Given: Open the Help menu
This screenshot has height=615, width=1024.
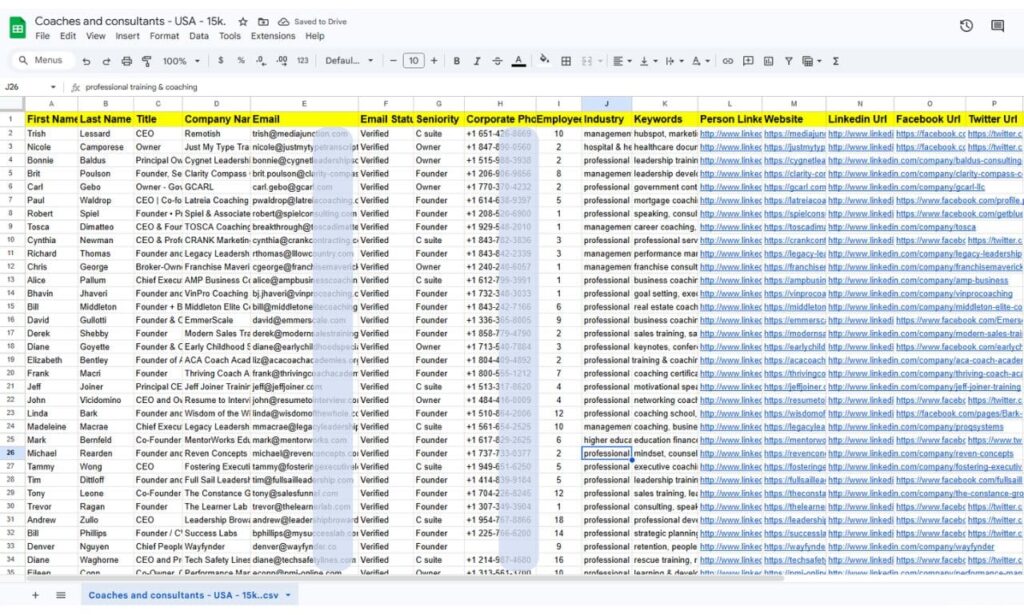Looking at the screenshot, I should click(x=315, y=36).
